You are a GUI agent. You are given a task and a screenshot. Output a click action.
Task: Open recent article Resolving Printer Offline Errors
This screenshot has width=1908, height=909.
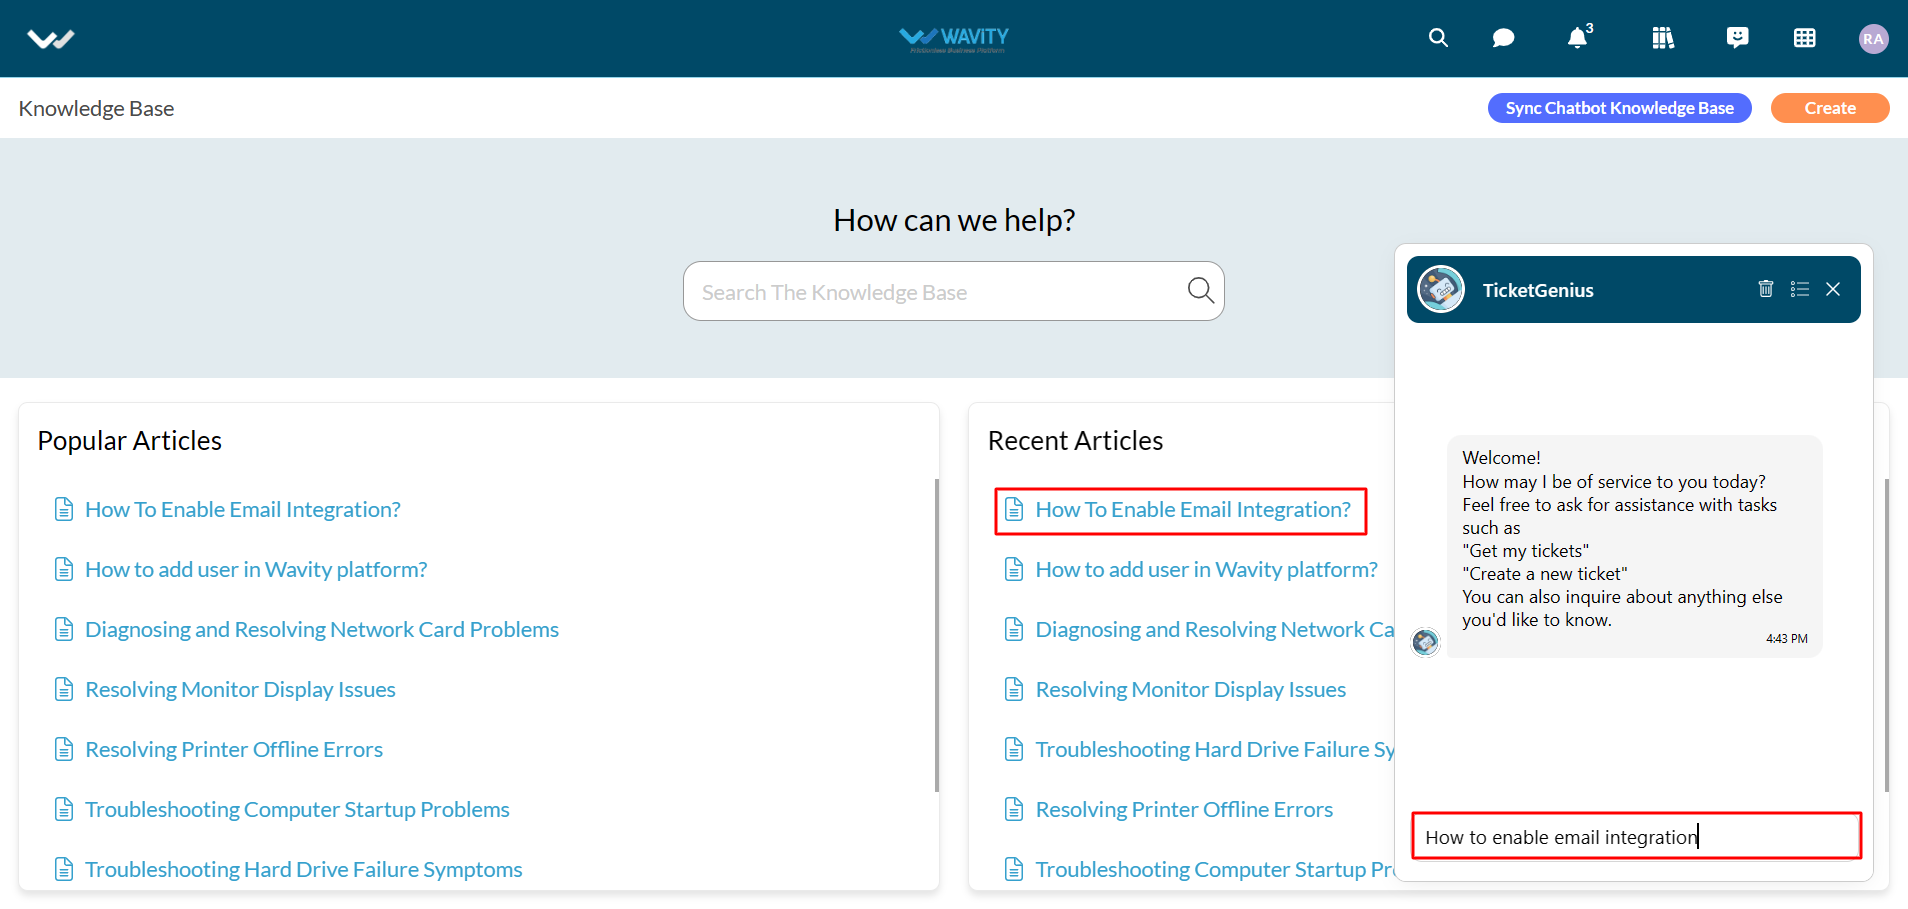(x=1184, y=810)
